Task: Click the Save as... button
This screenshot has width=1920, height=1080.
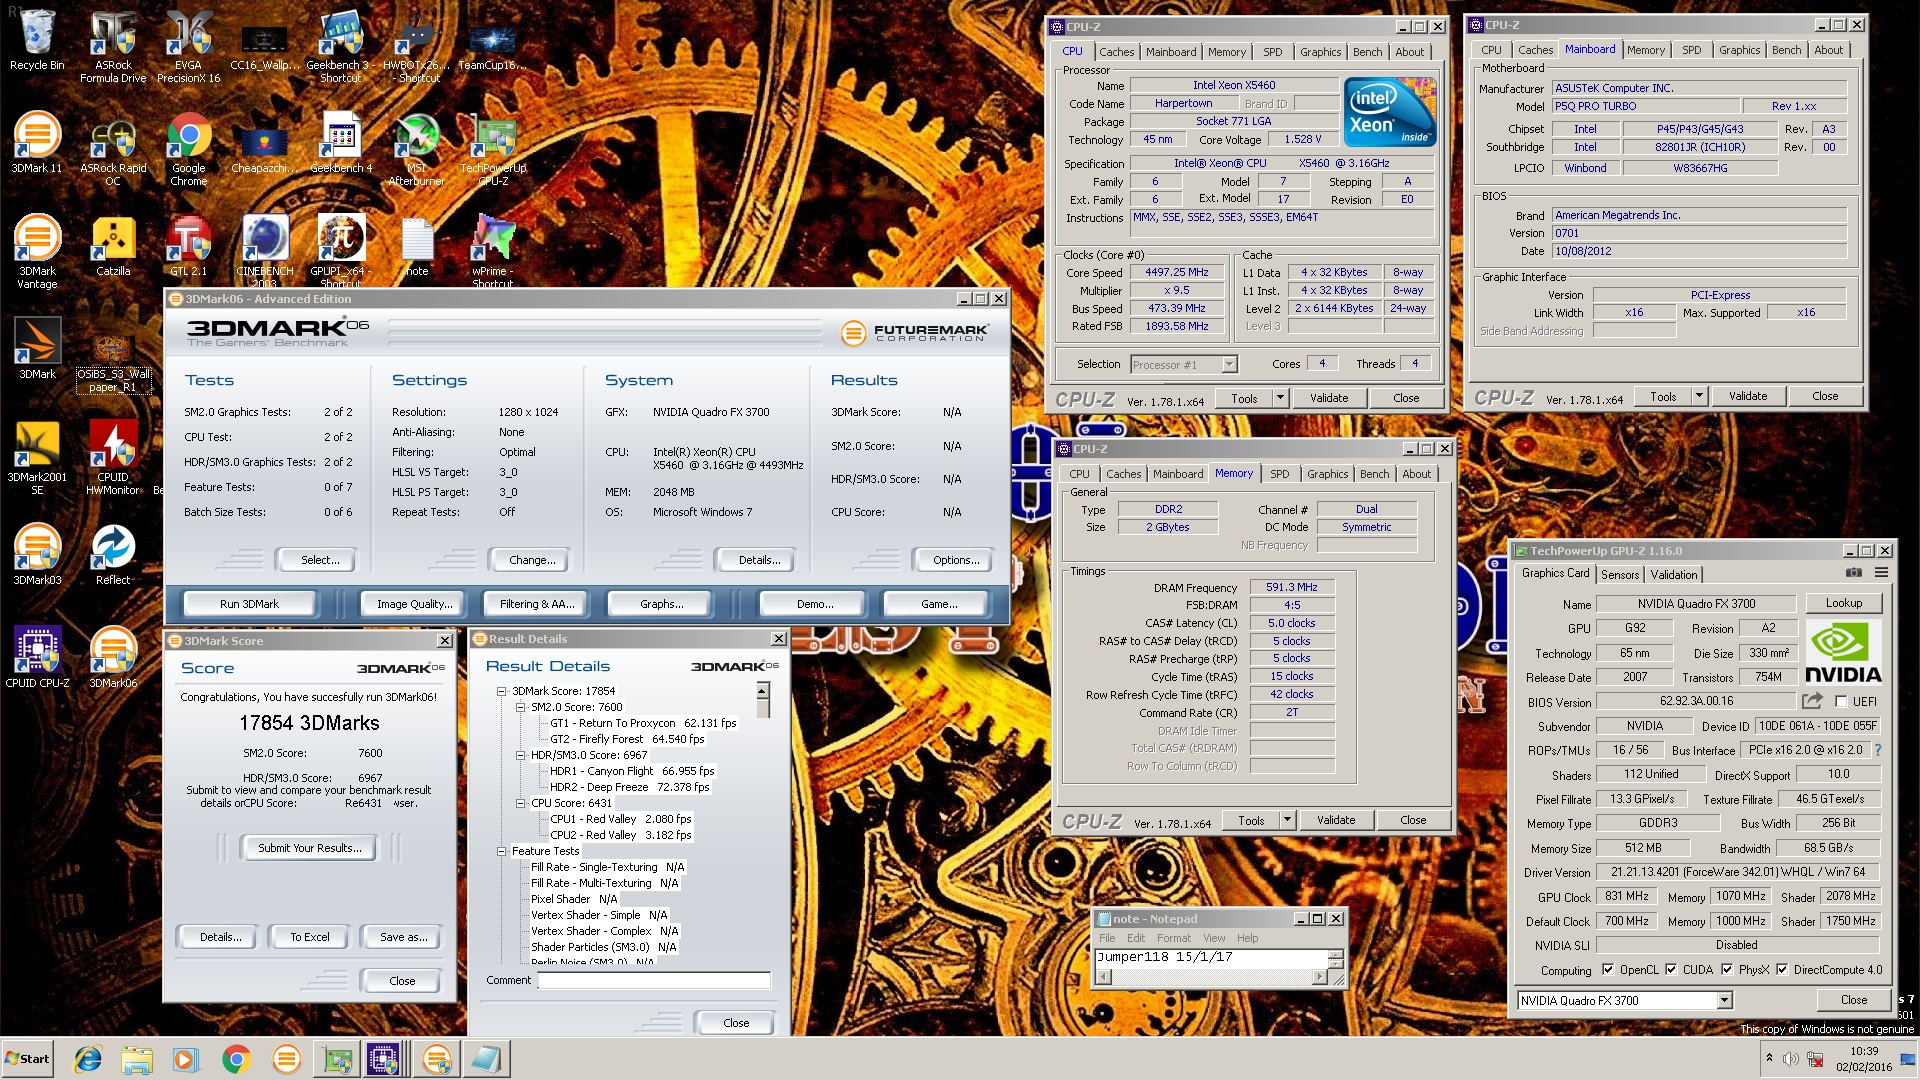Action: (x=404, y=937)
